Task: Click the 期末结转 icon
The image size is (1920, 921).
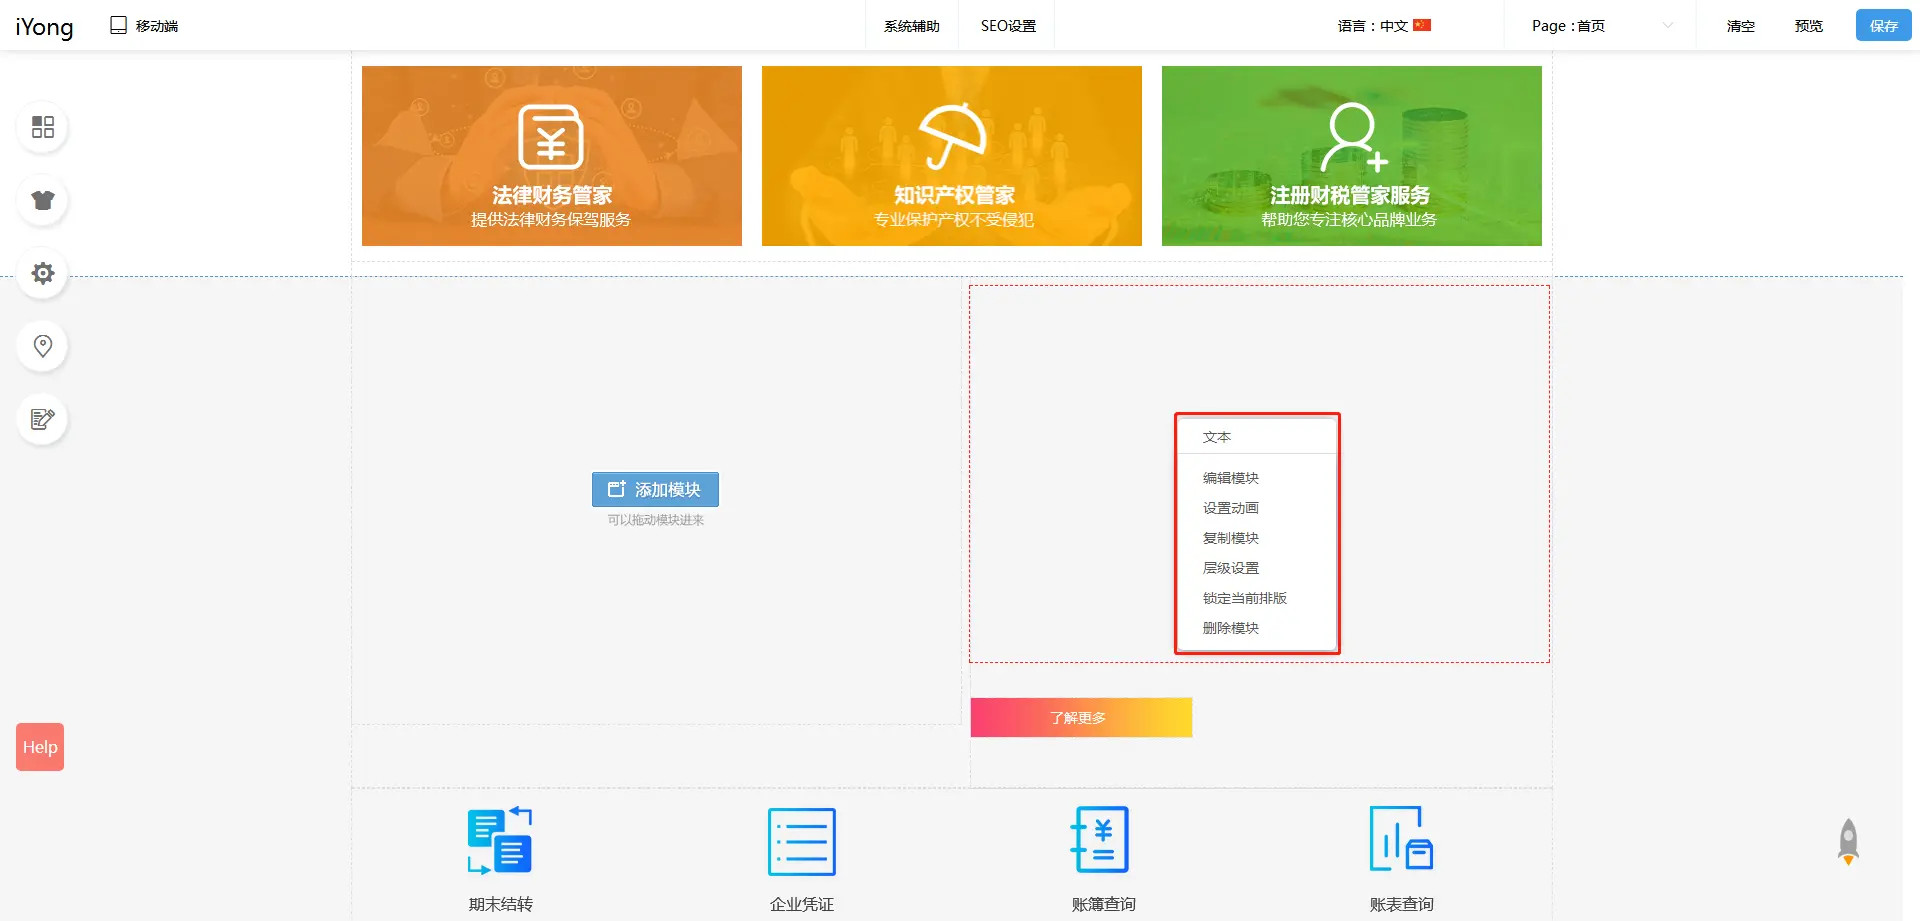Action: click(x=500, y=841)
